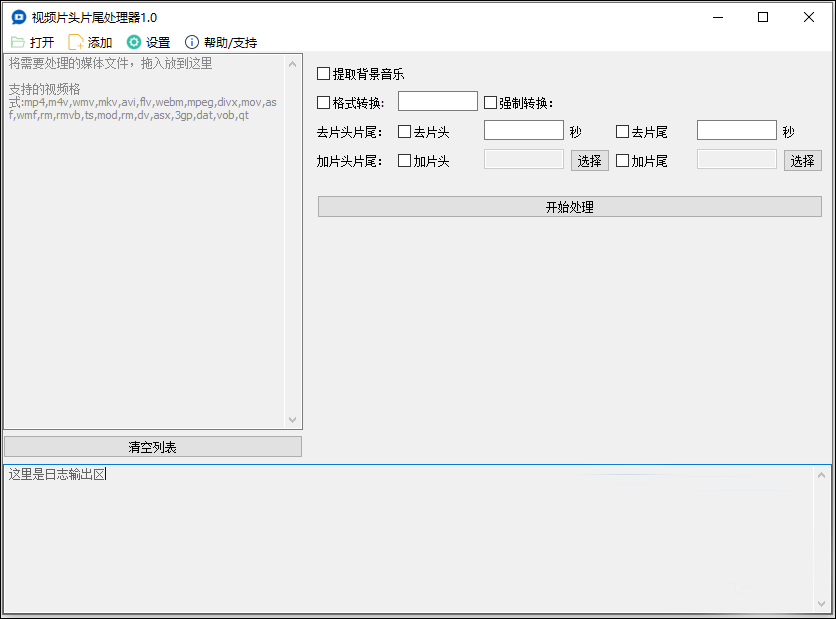Click the 清空列表 button
Image resolution: width=836 pixels, height=619 pixels.
152,447
